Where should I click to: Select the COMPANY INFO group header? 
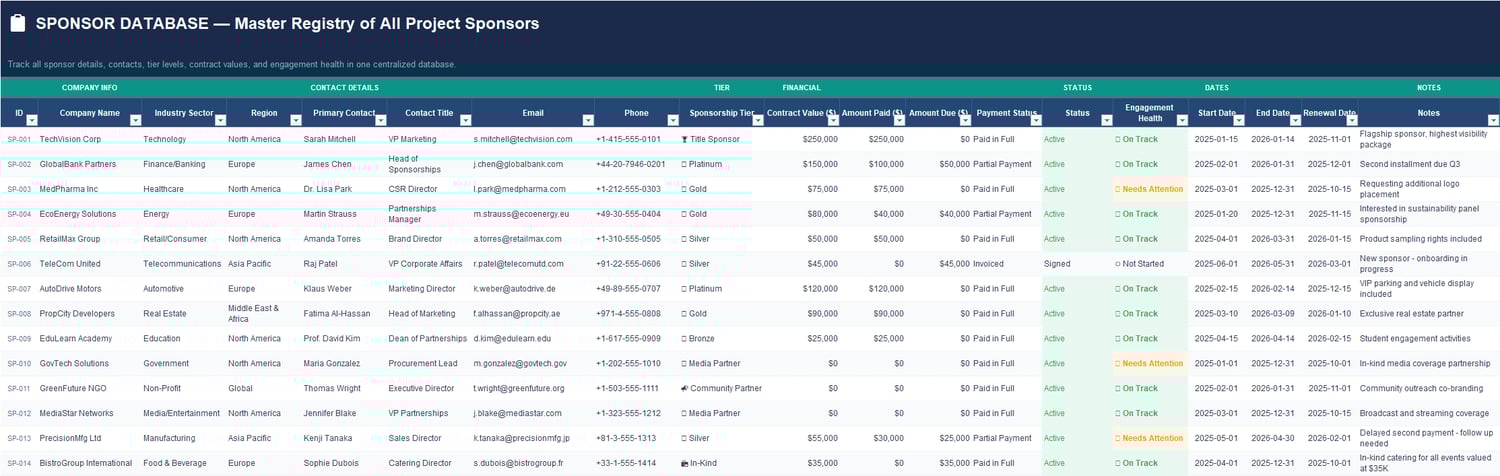[x=89, y=88]
